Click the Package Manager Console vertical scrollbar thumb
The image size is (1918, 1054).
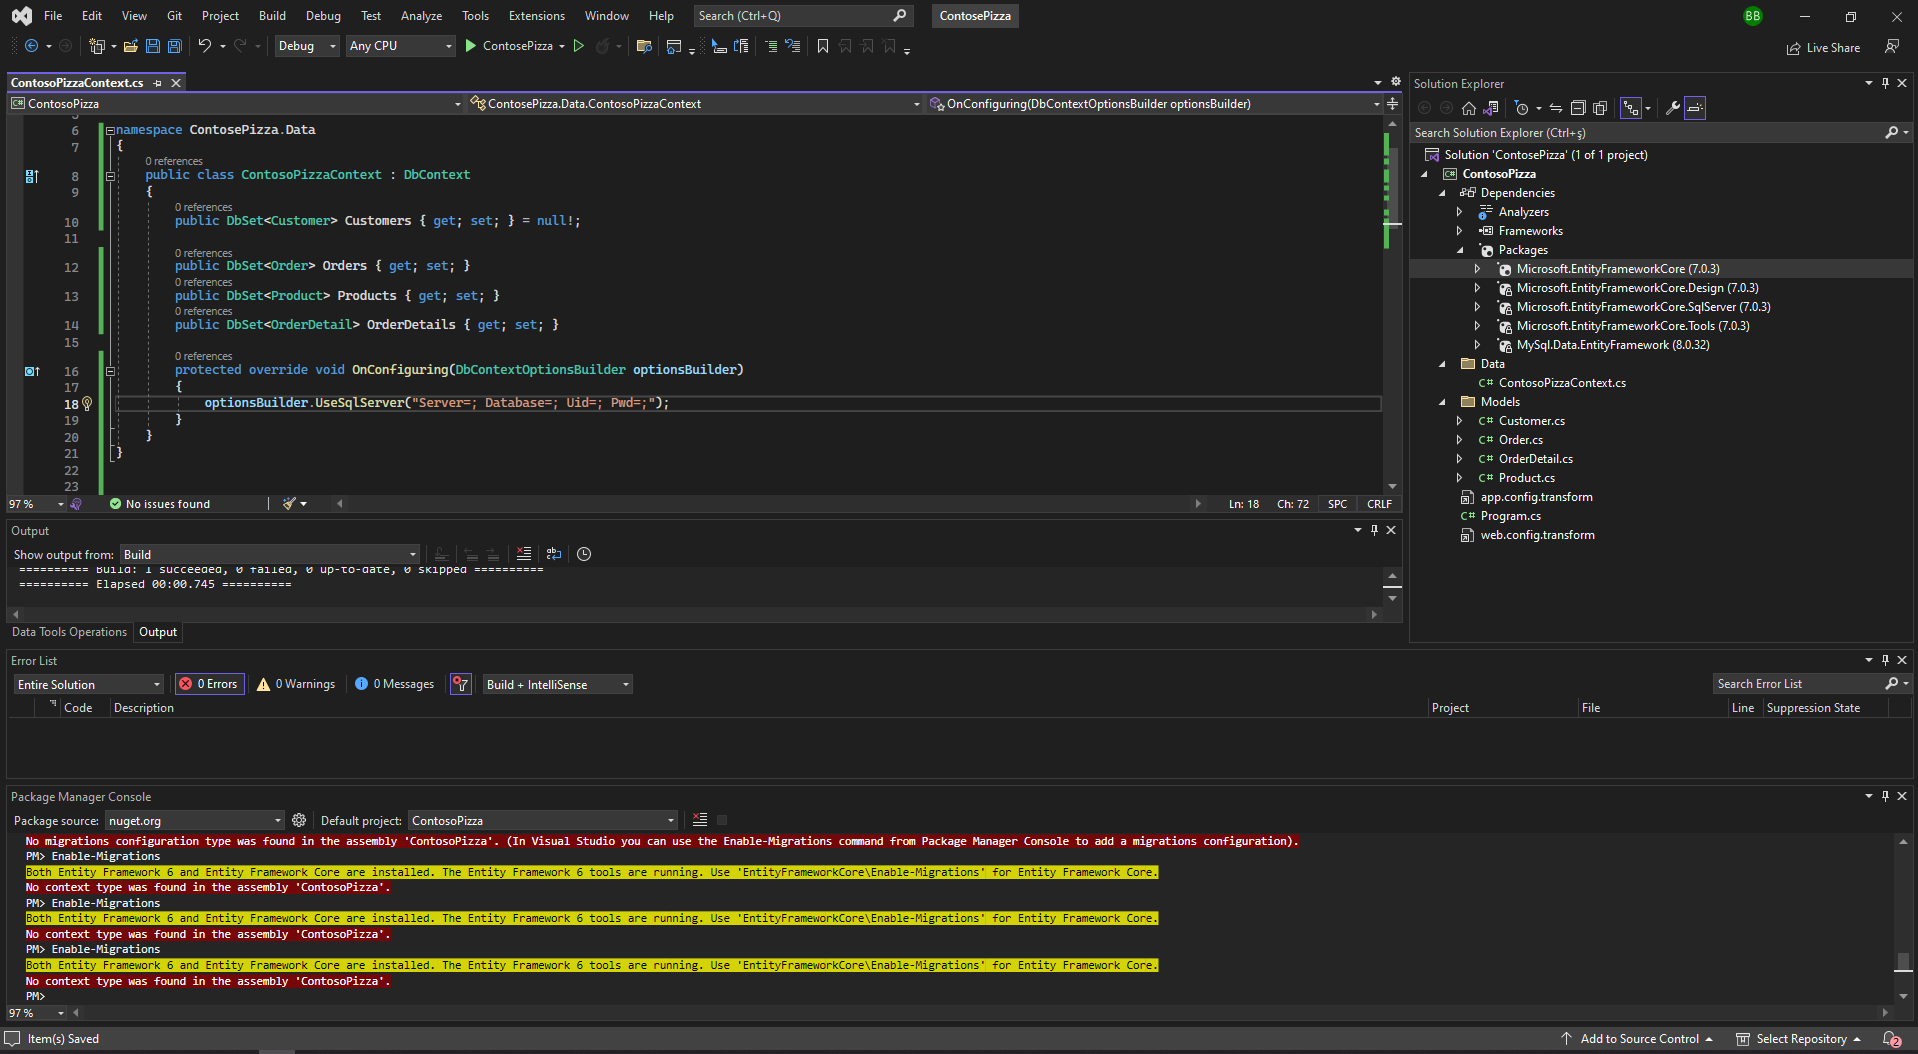click(x=1903, y=961)
